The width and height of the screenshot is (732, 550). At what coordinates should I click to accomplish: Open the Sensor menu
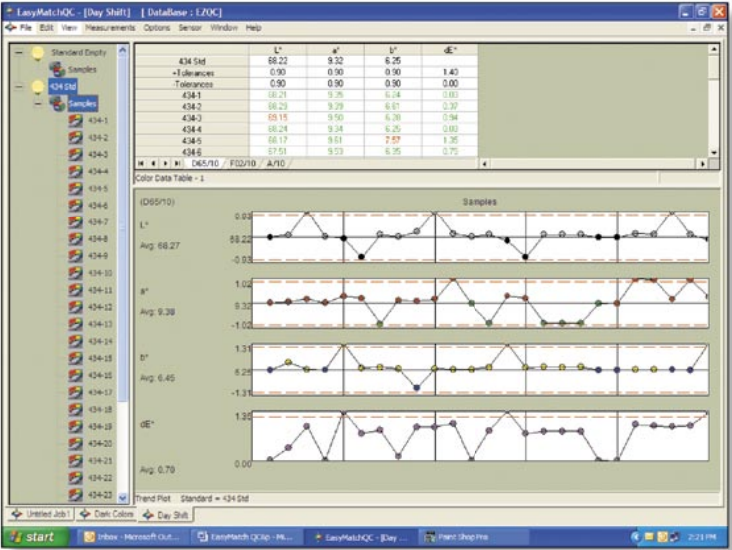191,28
